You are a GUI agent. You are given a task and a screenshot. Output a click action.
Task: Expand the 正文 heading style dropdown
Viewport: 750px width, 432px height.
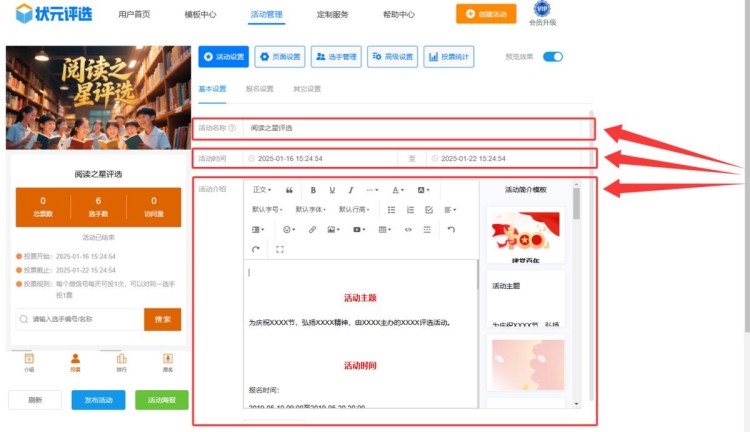pos(262,190)
